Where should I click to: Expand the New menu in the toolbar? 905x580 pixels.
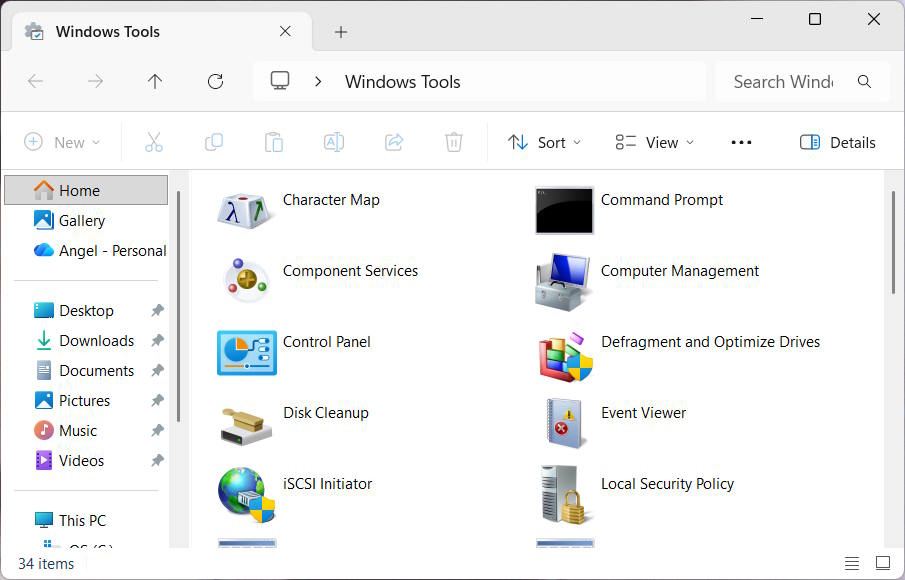point(63,142)
